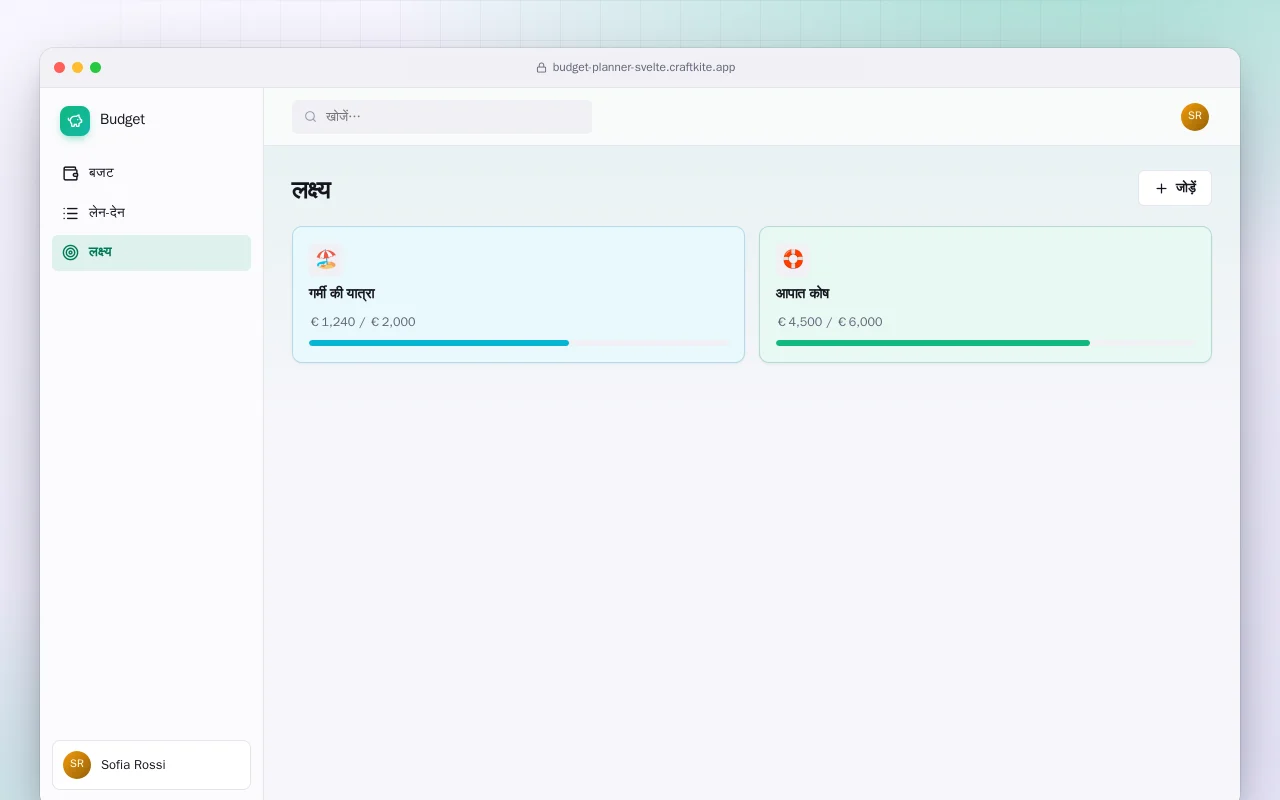Click the budget-planner-svelte.craftkite.app URL
This screenshot has width=1280, height=800.
click(x=644, y=68)
